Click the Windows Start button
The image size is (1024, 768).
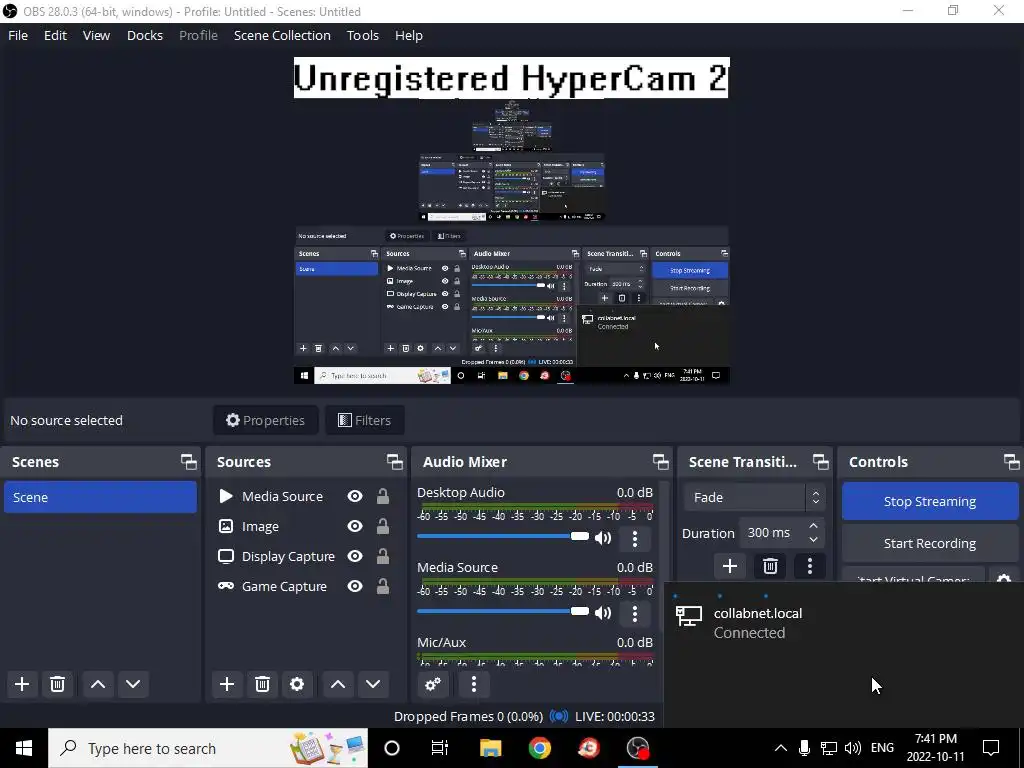(x=24, y=748)
